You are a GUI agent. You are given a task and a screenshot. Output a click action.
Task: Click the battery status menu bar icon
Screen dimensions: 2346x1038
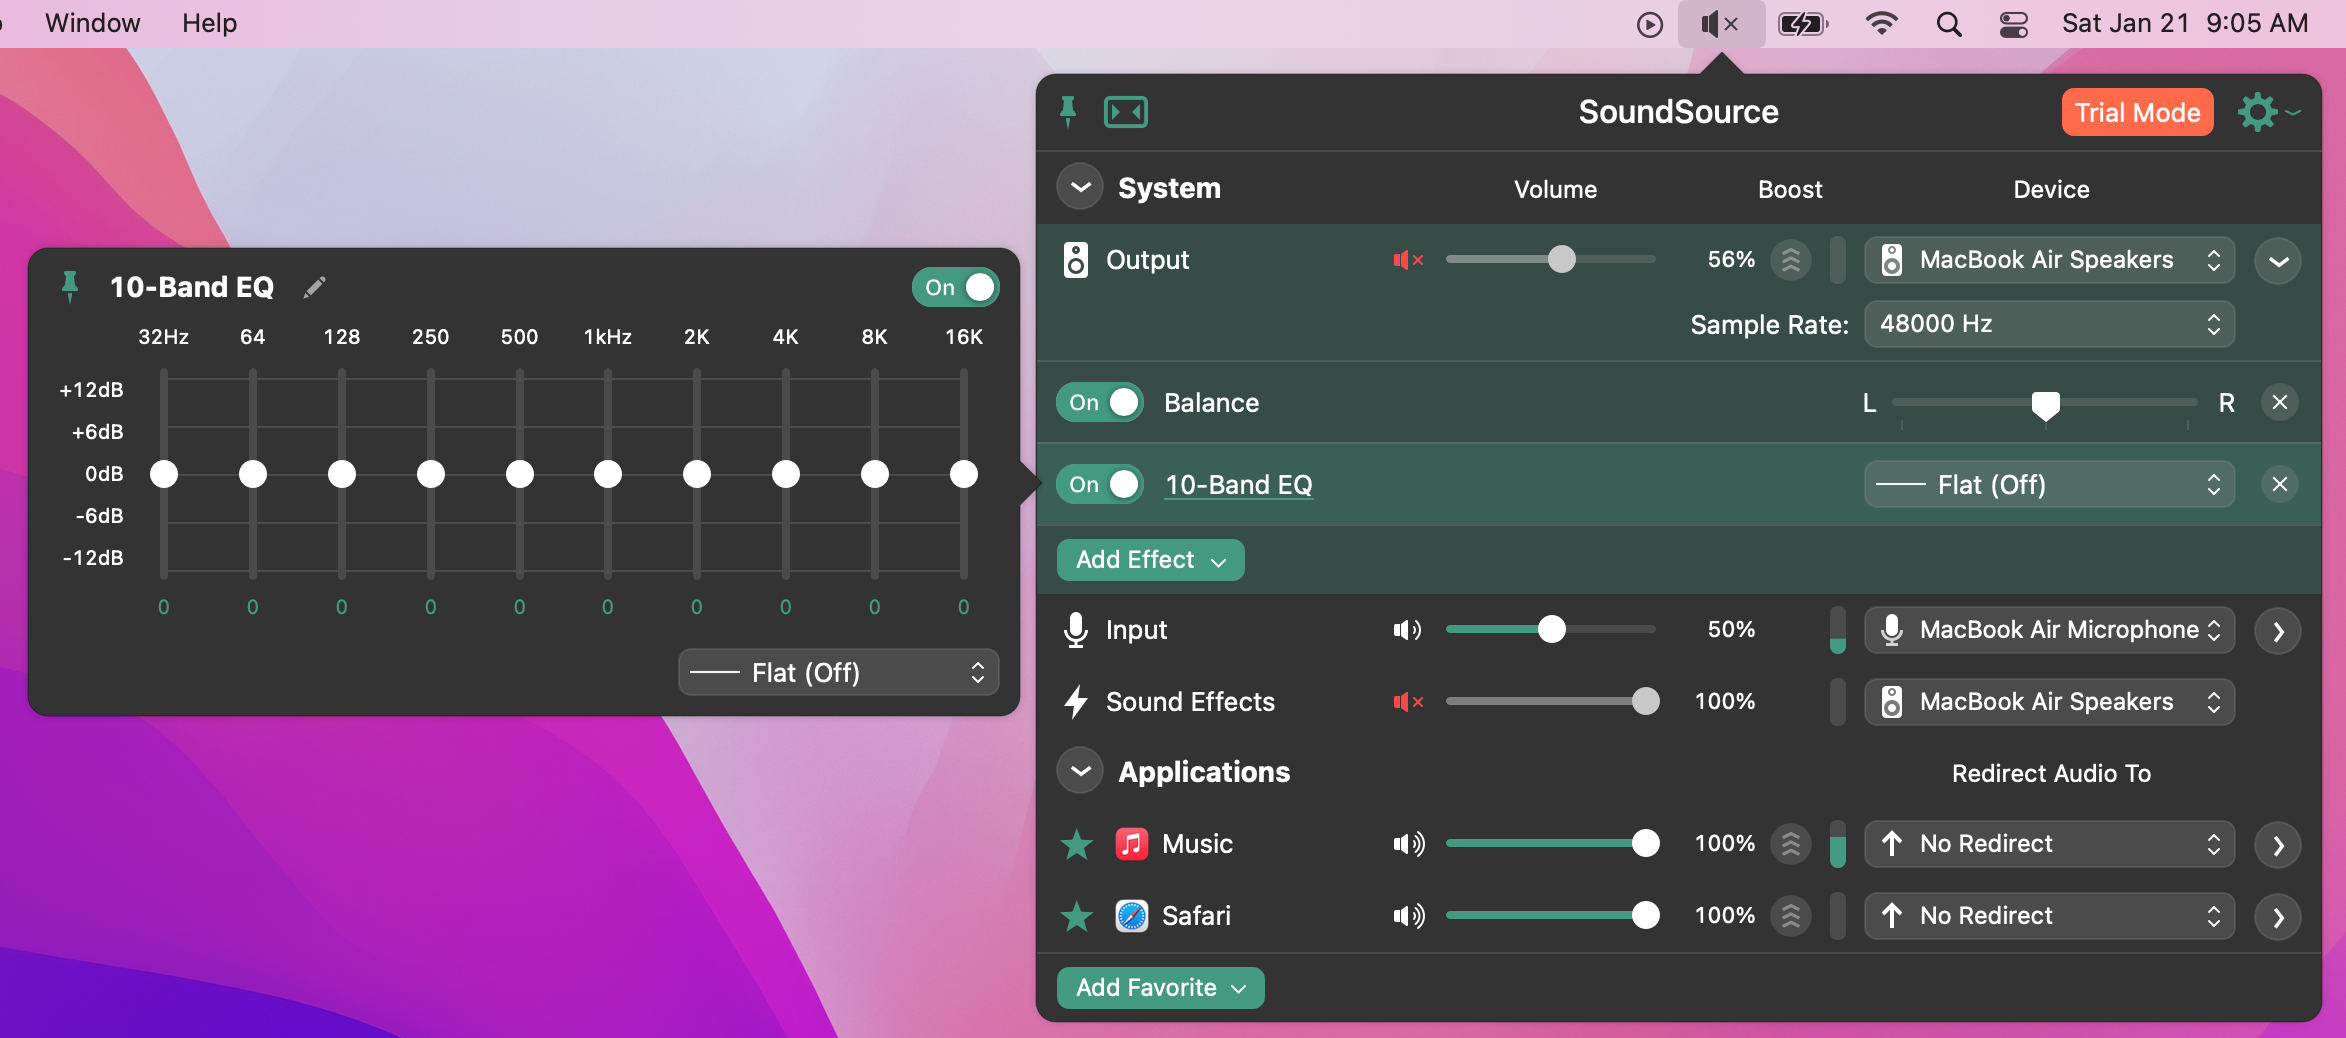click(x=1803, y=23)
